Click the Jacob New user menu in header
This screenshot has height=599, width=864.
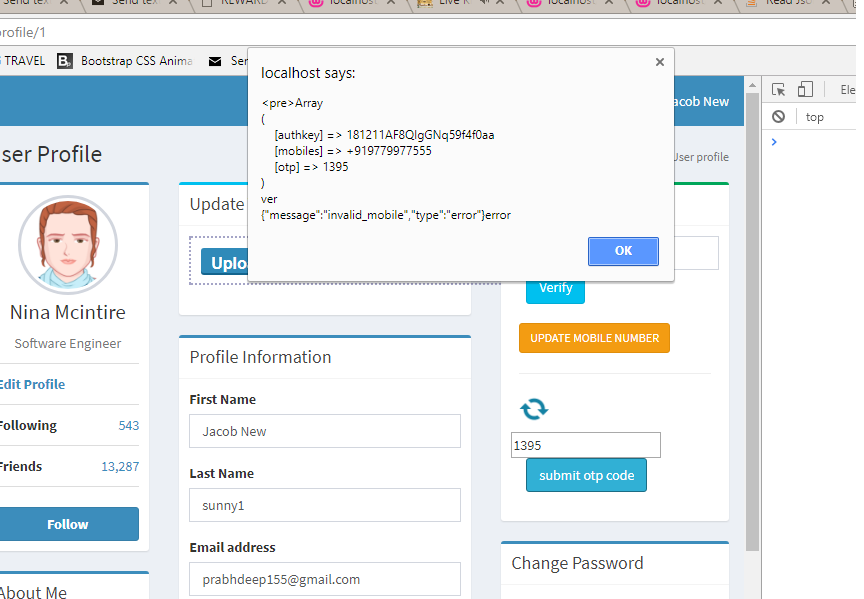coord(701,102)
